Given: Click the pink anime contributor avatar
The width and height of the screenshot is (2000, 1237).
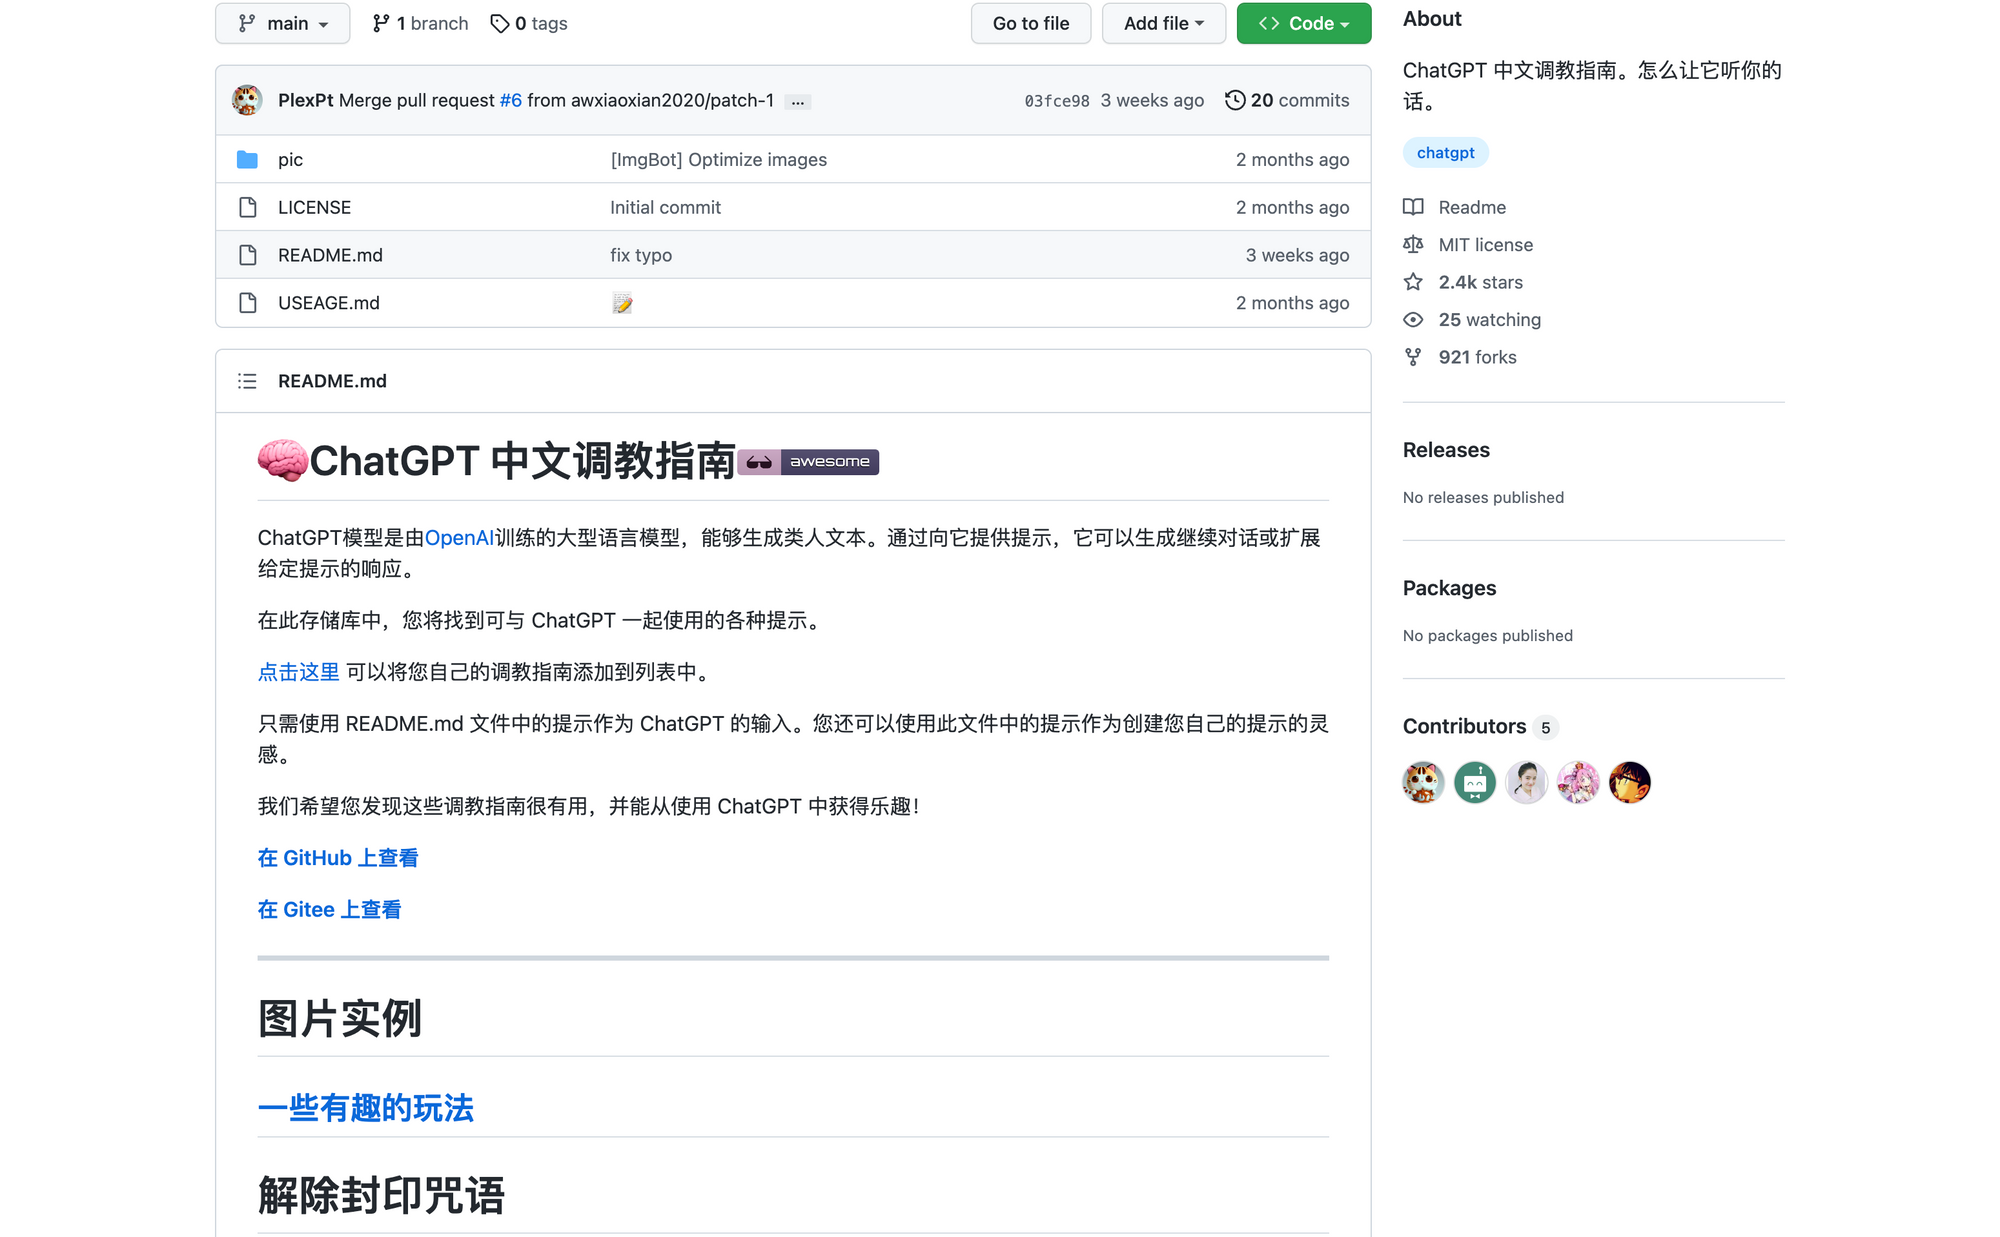Looking at the screenshot, I should (1578, 782).
